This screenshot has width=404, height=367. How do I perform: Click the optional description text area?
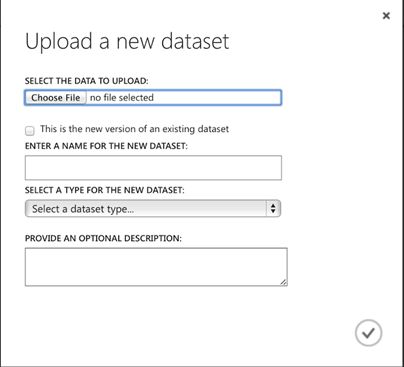tap(156, 267)
